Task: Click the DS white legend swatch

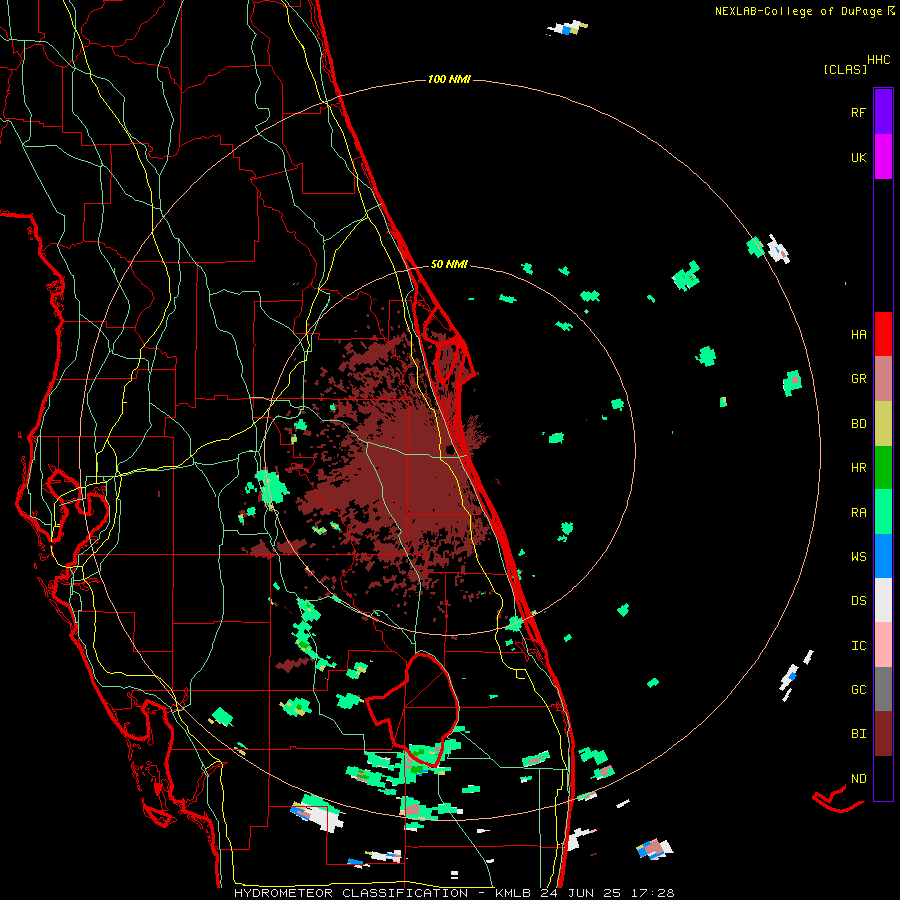Action: [883, 600]
